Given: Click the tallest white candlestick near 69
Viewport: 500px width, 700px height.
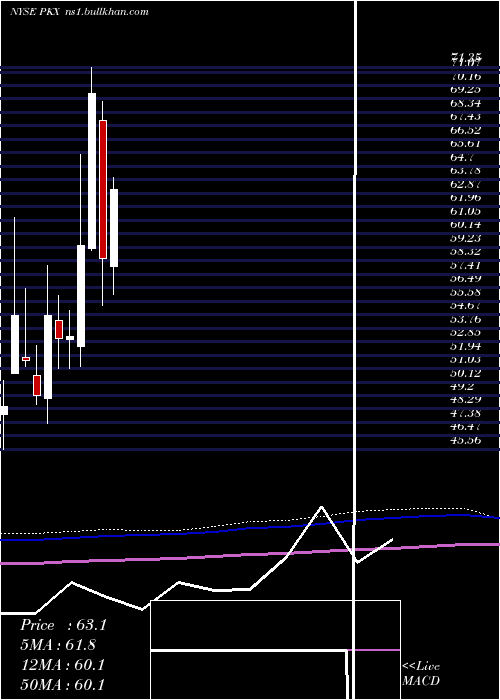Looking at the screenshot, I should (92, 171).
